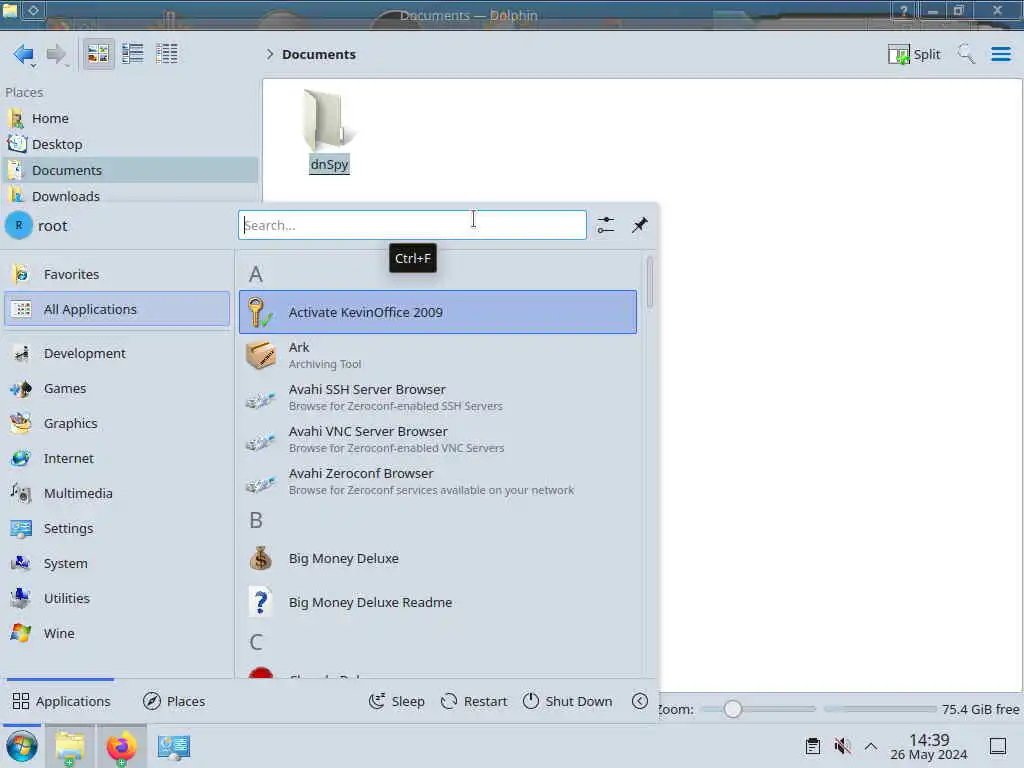Open Dolphin's hamburger menu

point(1000,54)
